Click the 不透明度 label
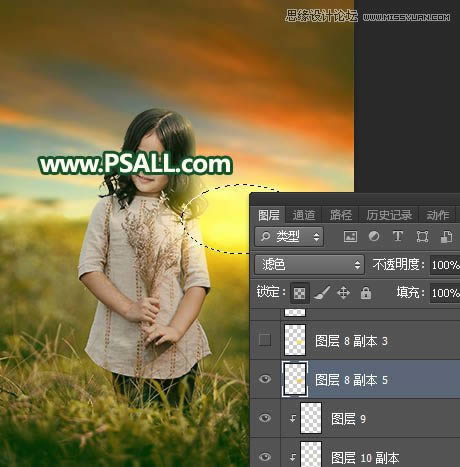The image size is (460, 467). pyautogui.click(x=399, y=265)
